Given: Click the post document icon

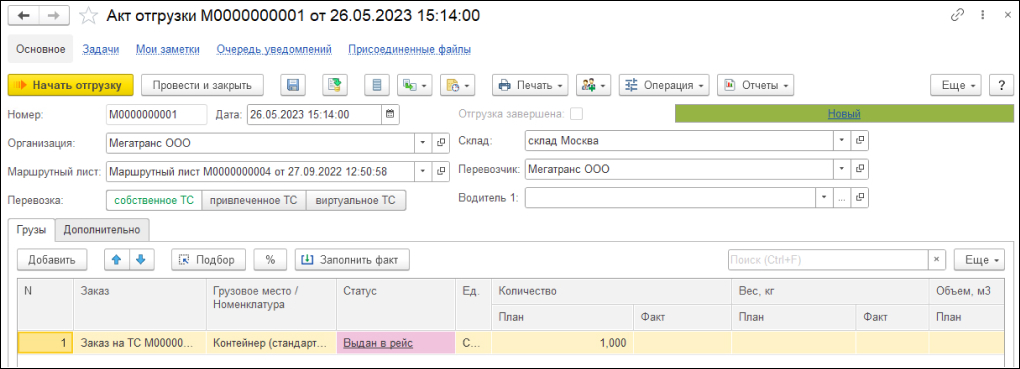Looking at the screenshot, I should (335, 85).
